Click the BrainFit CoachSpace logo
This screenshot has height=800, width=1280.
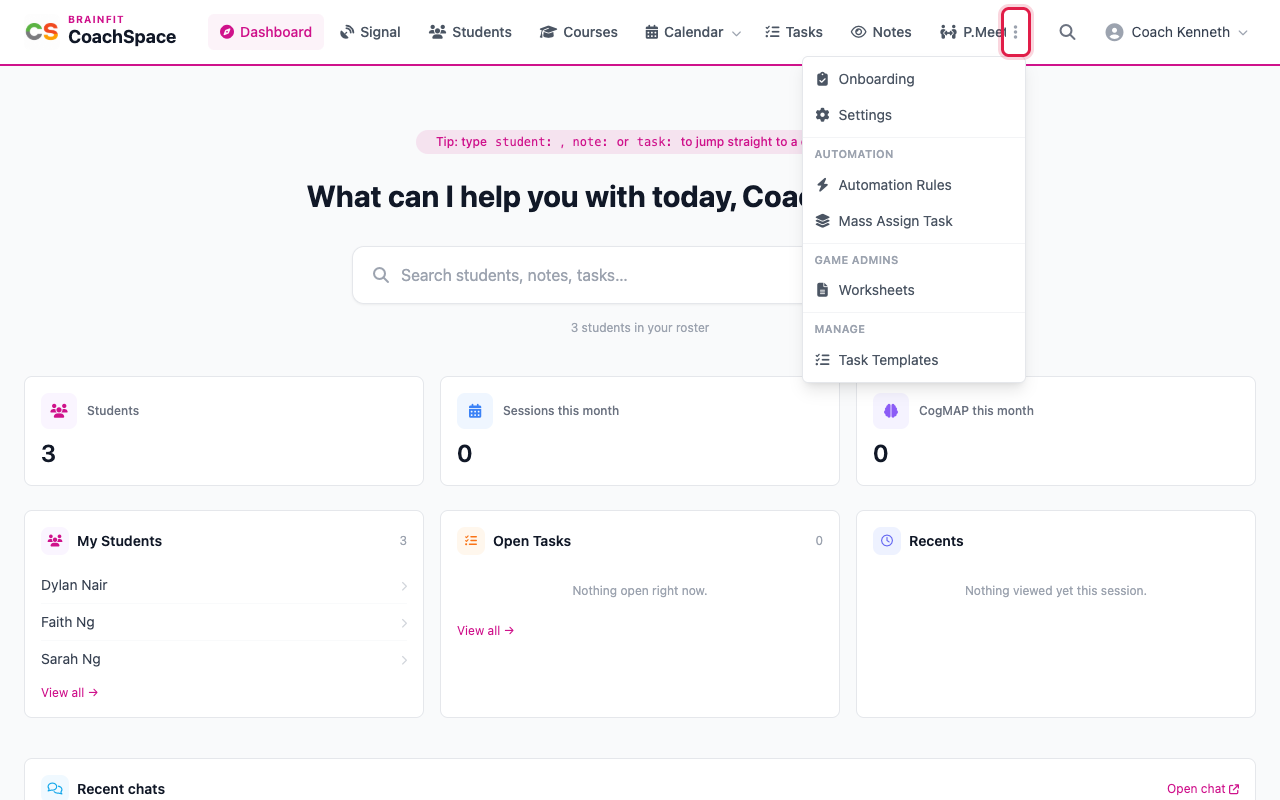point(101,32)
